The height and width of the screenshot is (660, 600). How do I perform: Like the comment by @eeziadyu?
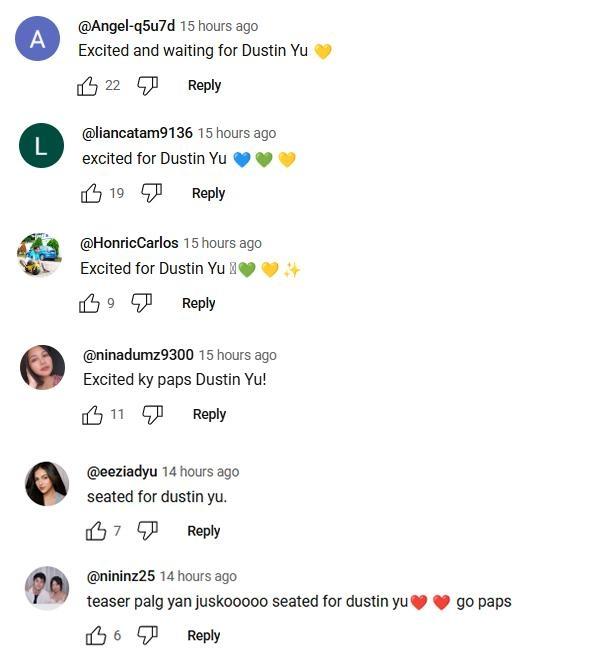(x=96, y=531)
